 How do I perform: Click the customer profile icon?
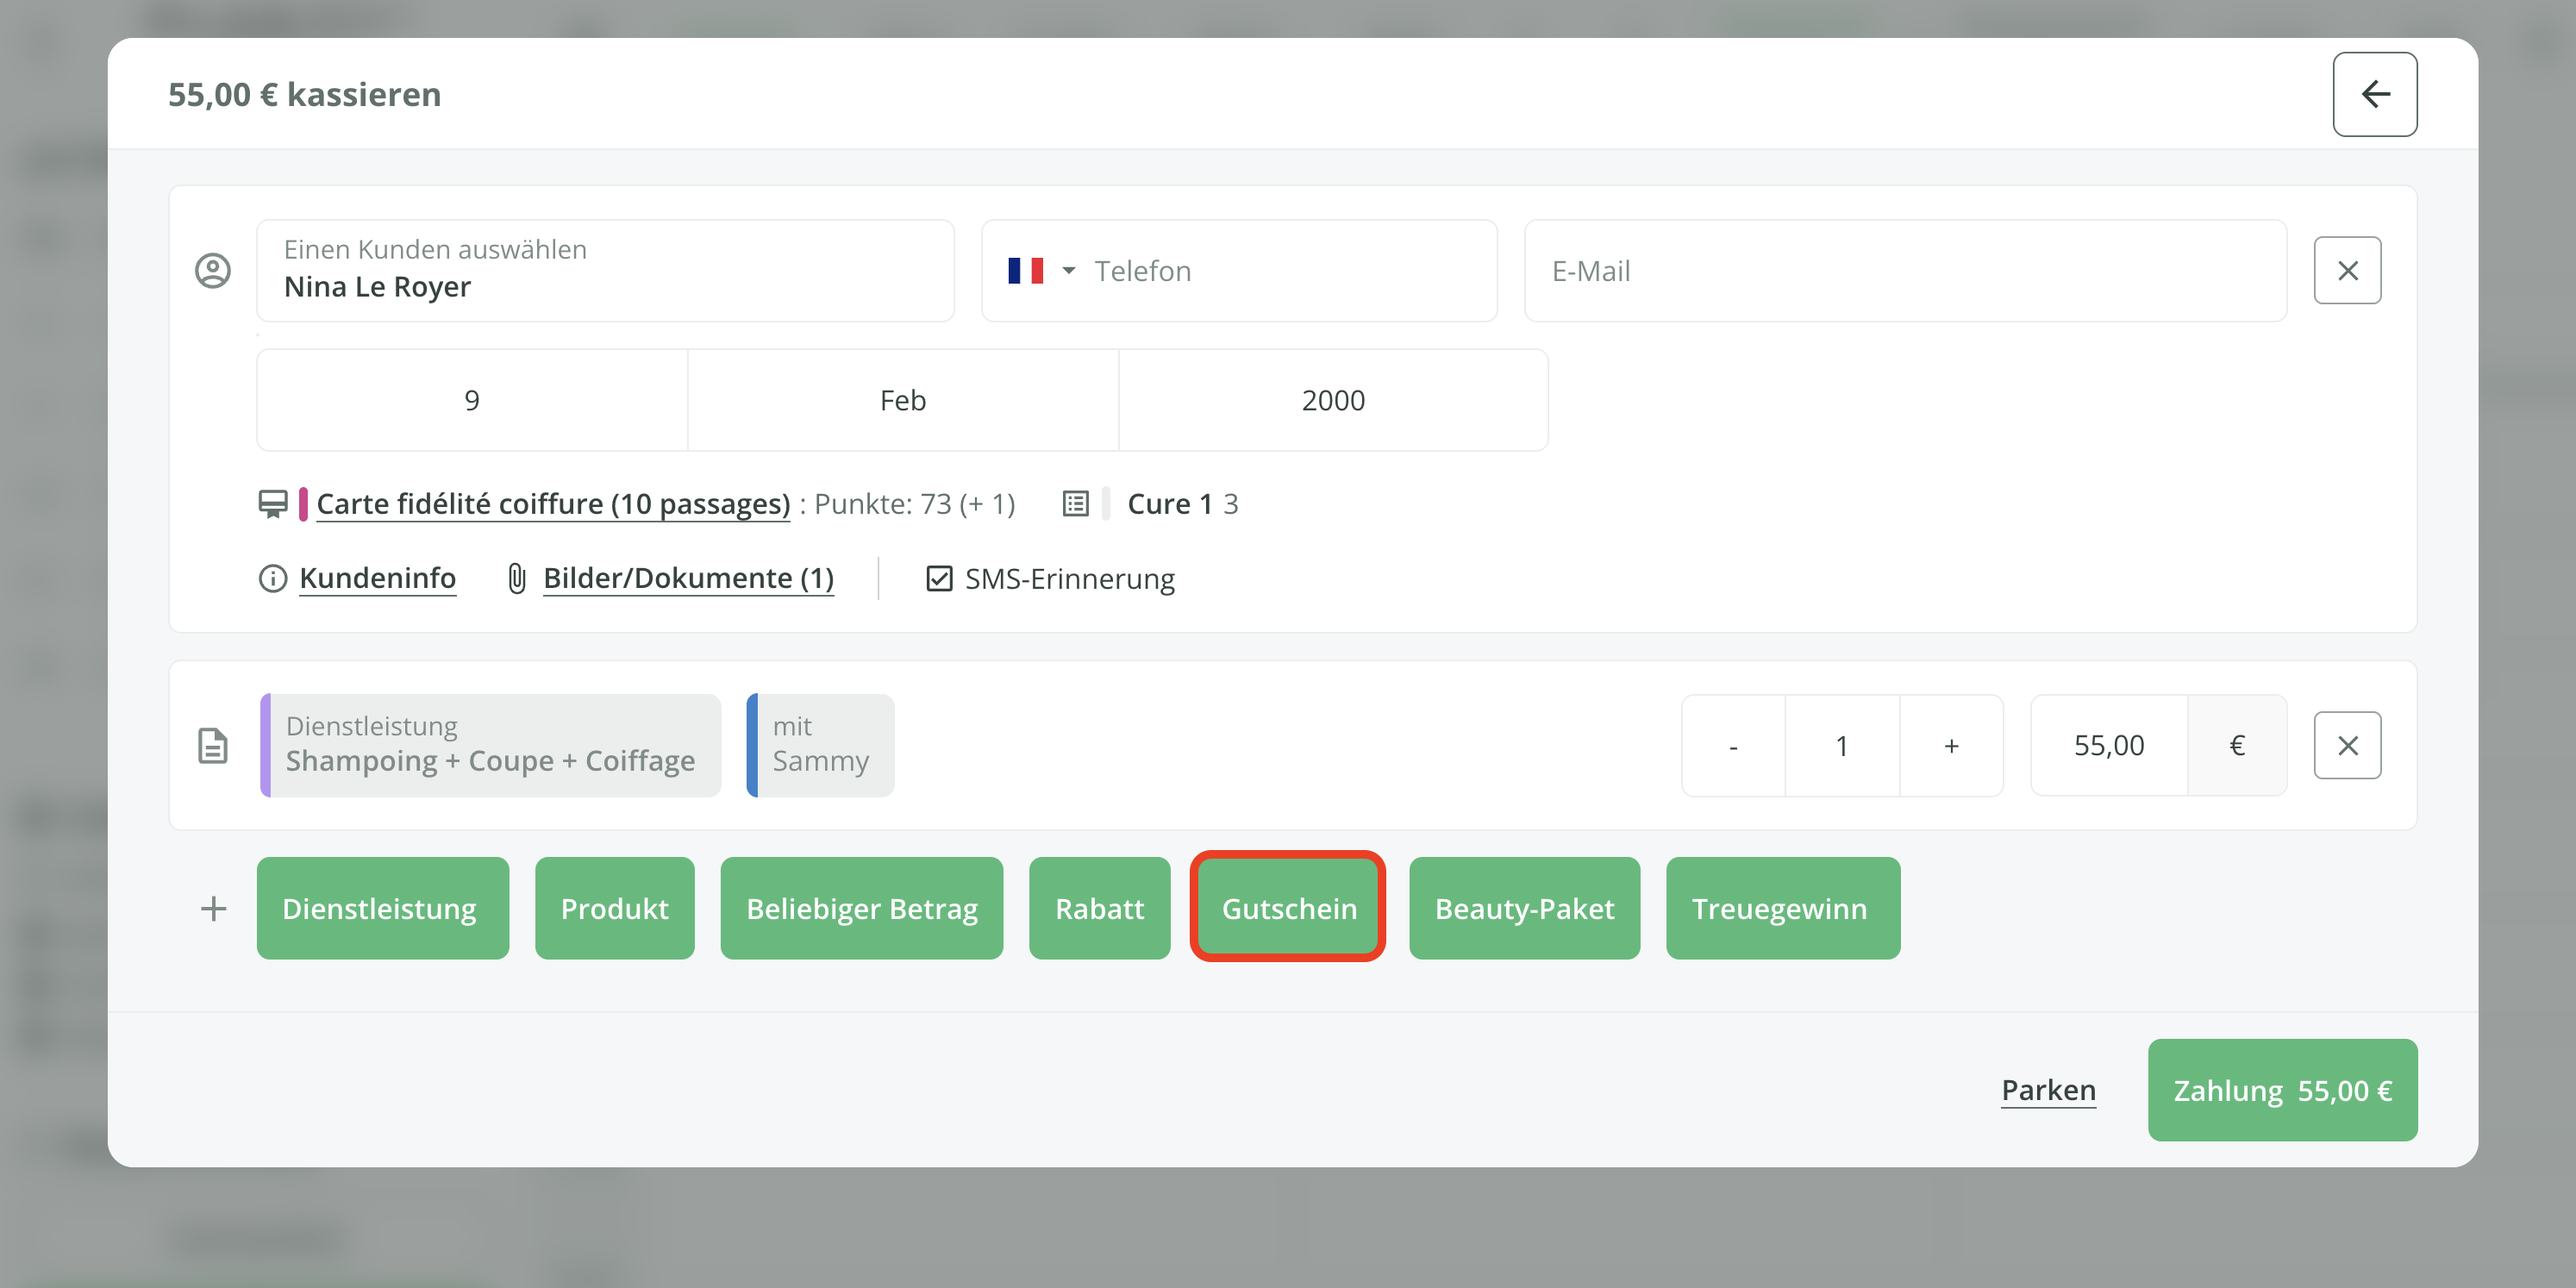[213, 270]
